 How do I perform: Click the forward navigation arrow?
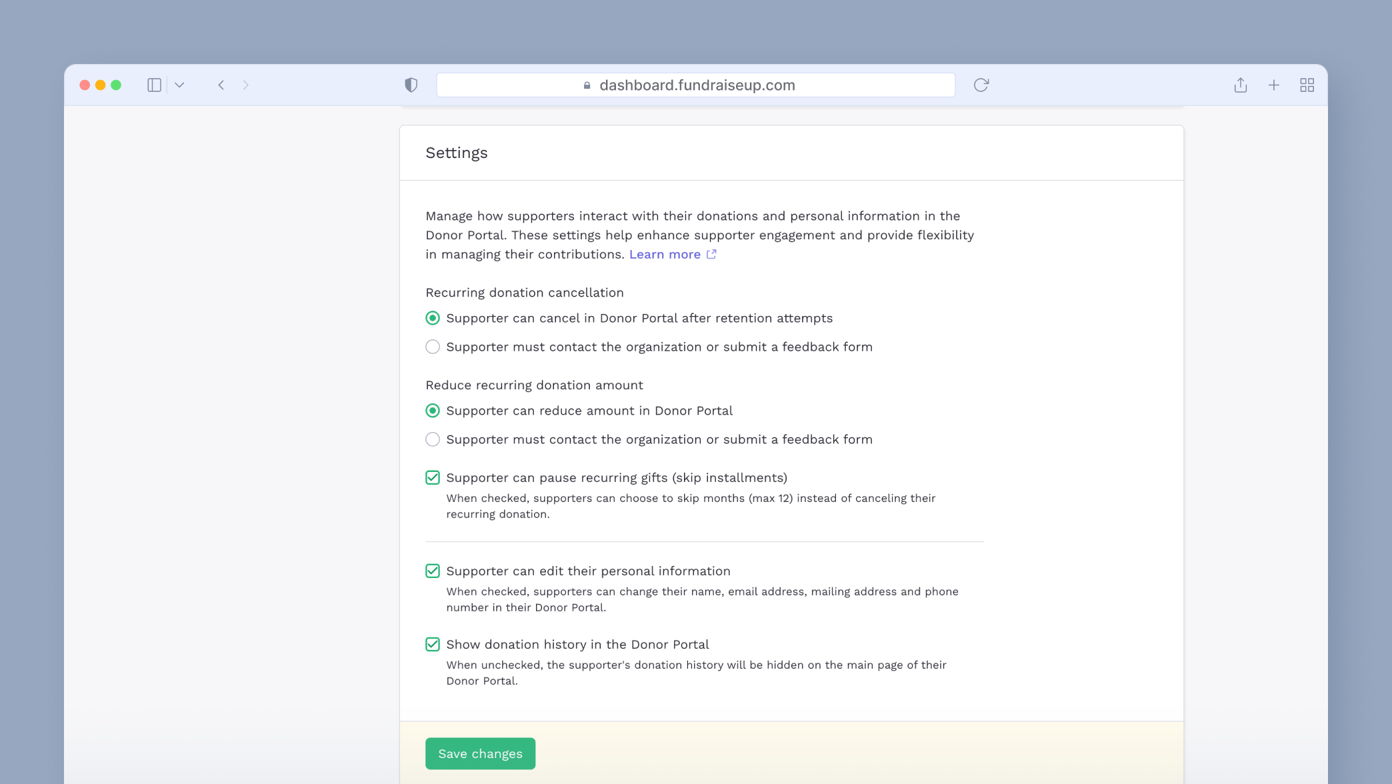click(245, 85)
